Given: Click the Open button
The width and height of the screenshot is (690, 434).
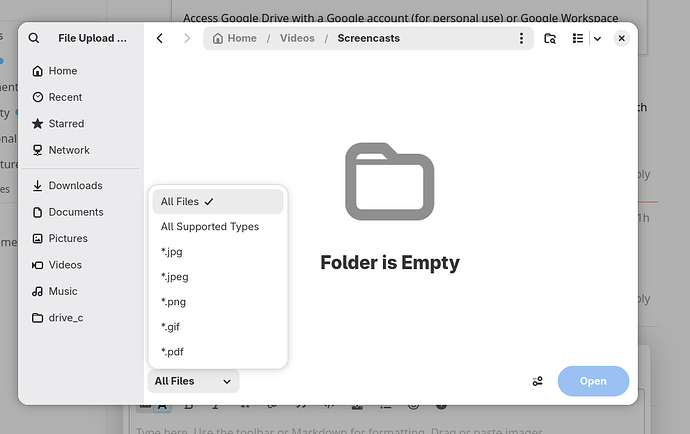Looking at the screenshot, I should 593,381.
